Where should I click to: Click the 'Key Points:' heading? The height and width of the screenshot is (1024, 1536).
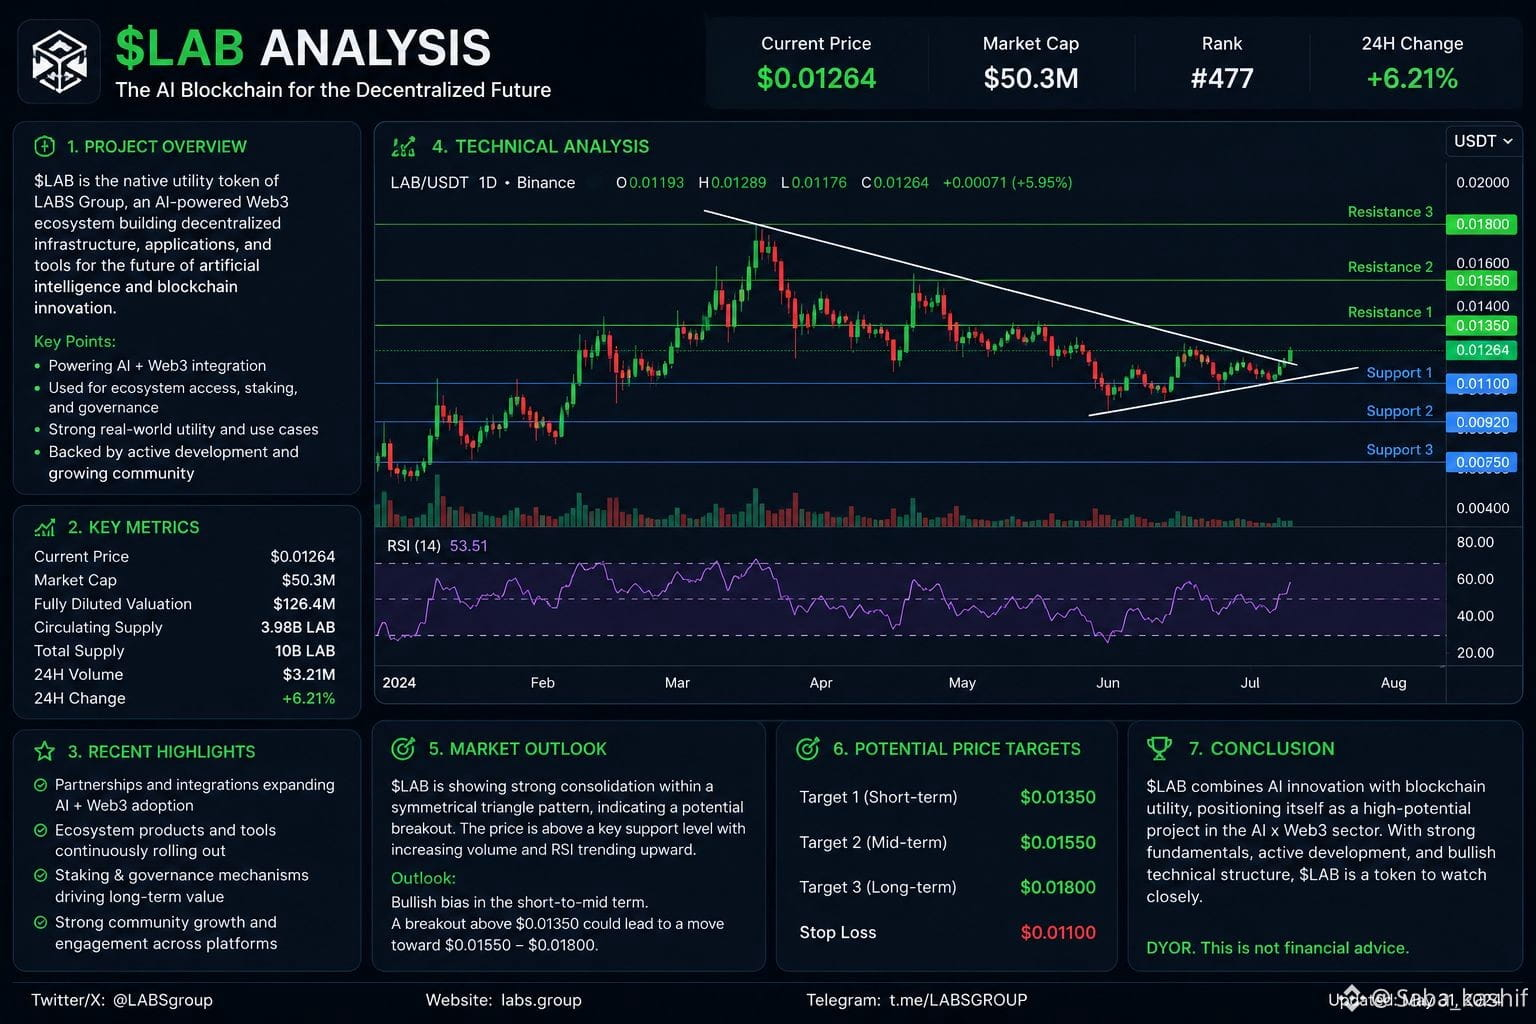(75, 341)
